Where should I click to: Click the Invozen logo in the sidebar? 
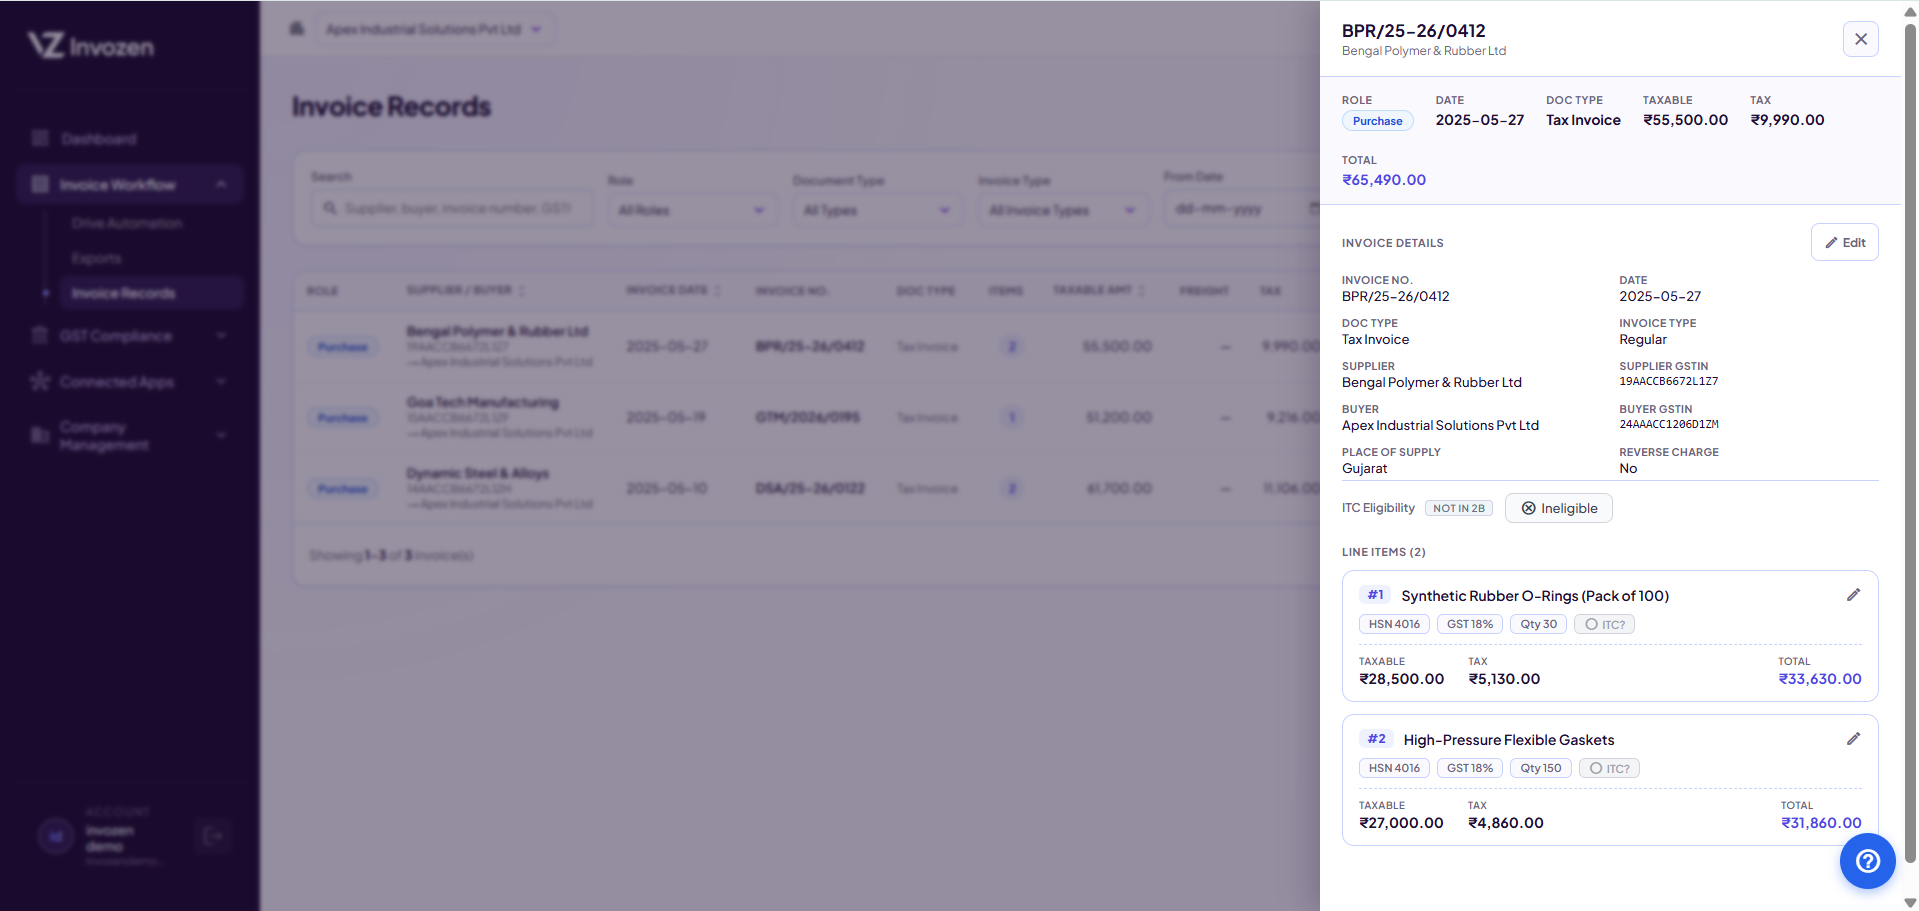point(91,45)
